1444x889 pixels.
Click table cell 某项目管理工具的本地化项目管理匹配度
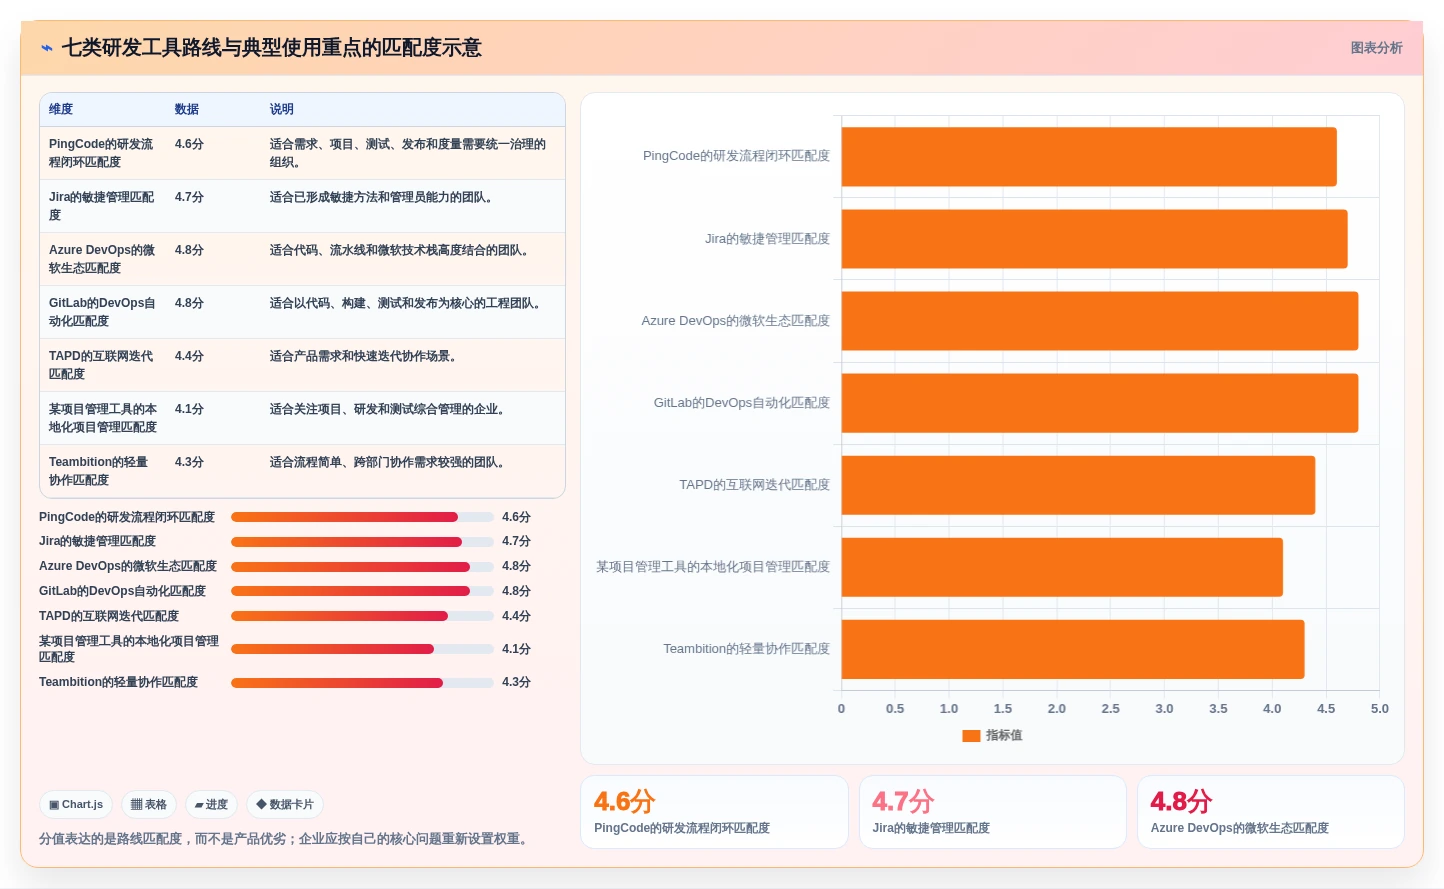click(x=103, y=418)
